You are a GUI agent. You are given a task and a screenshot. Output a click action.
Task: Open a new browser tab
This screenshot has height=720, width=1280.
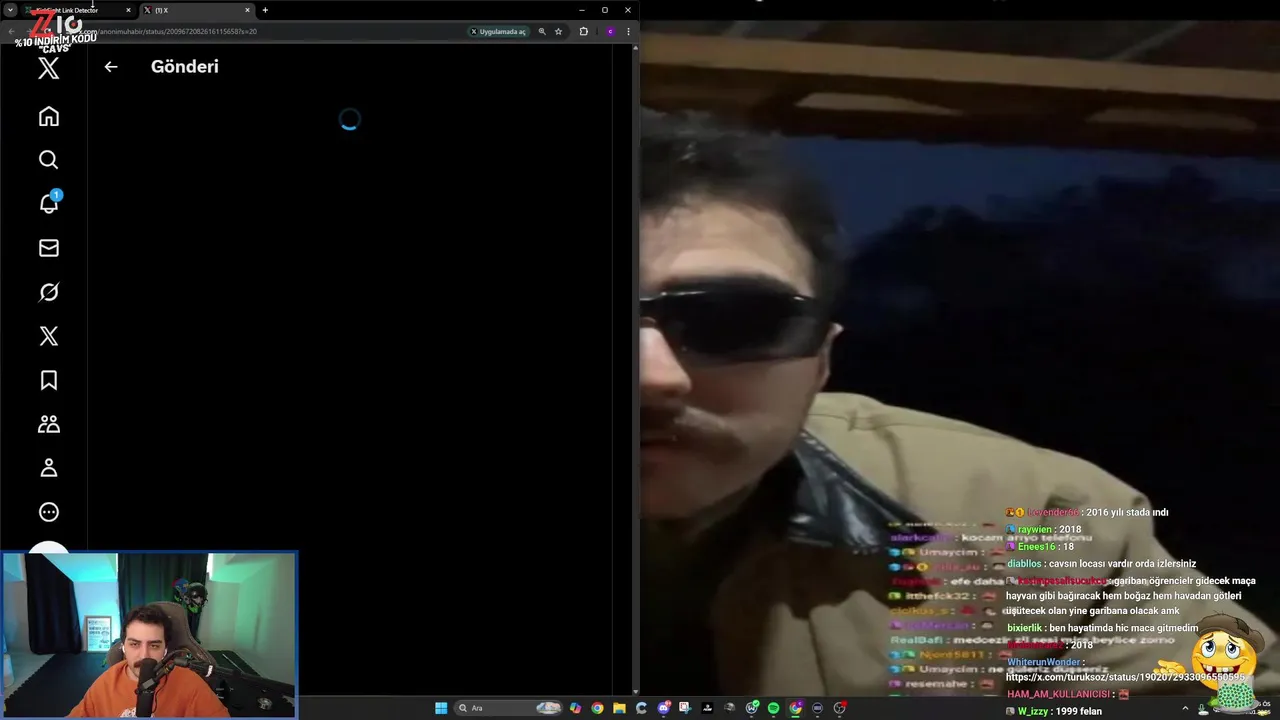(265, 10)
